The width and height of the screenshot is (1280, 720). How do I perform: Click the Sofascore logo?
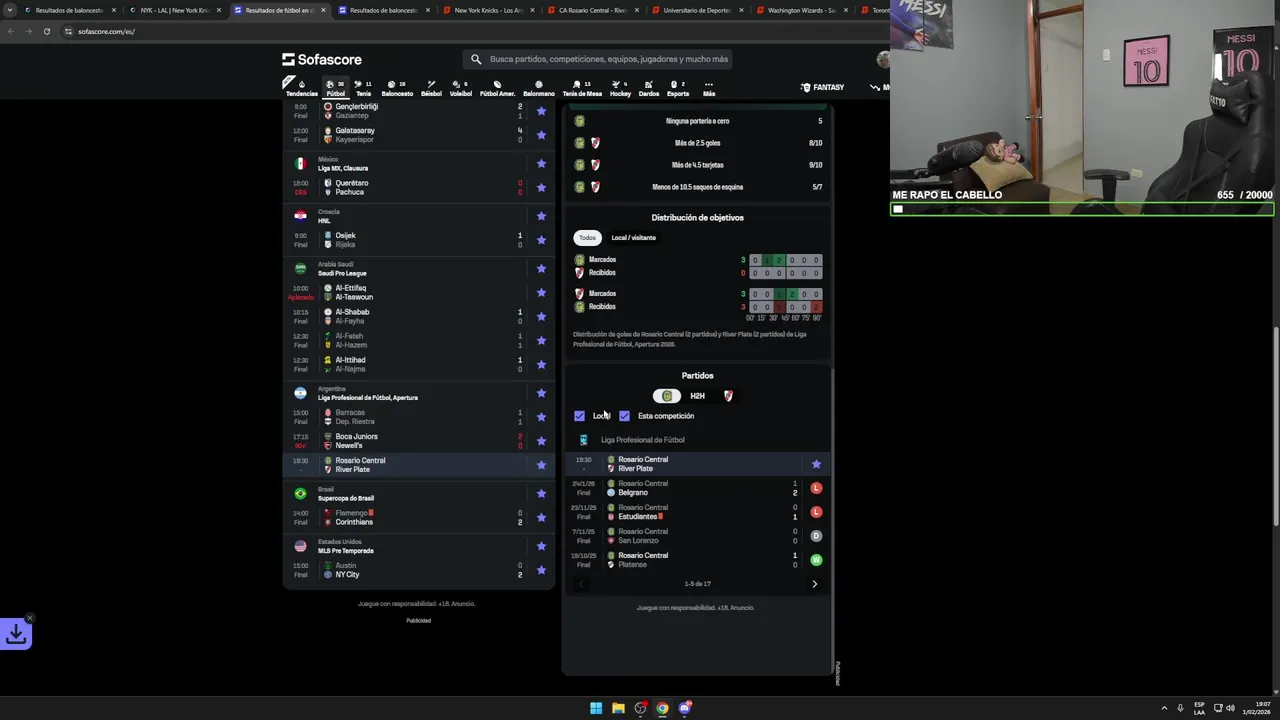coord(322,59)
